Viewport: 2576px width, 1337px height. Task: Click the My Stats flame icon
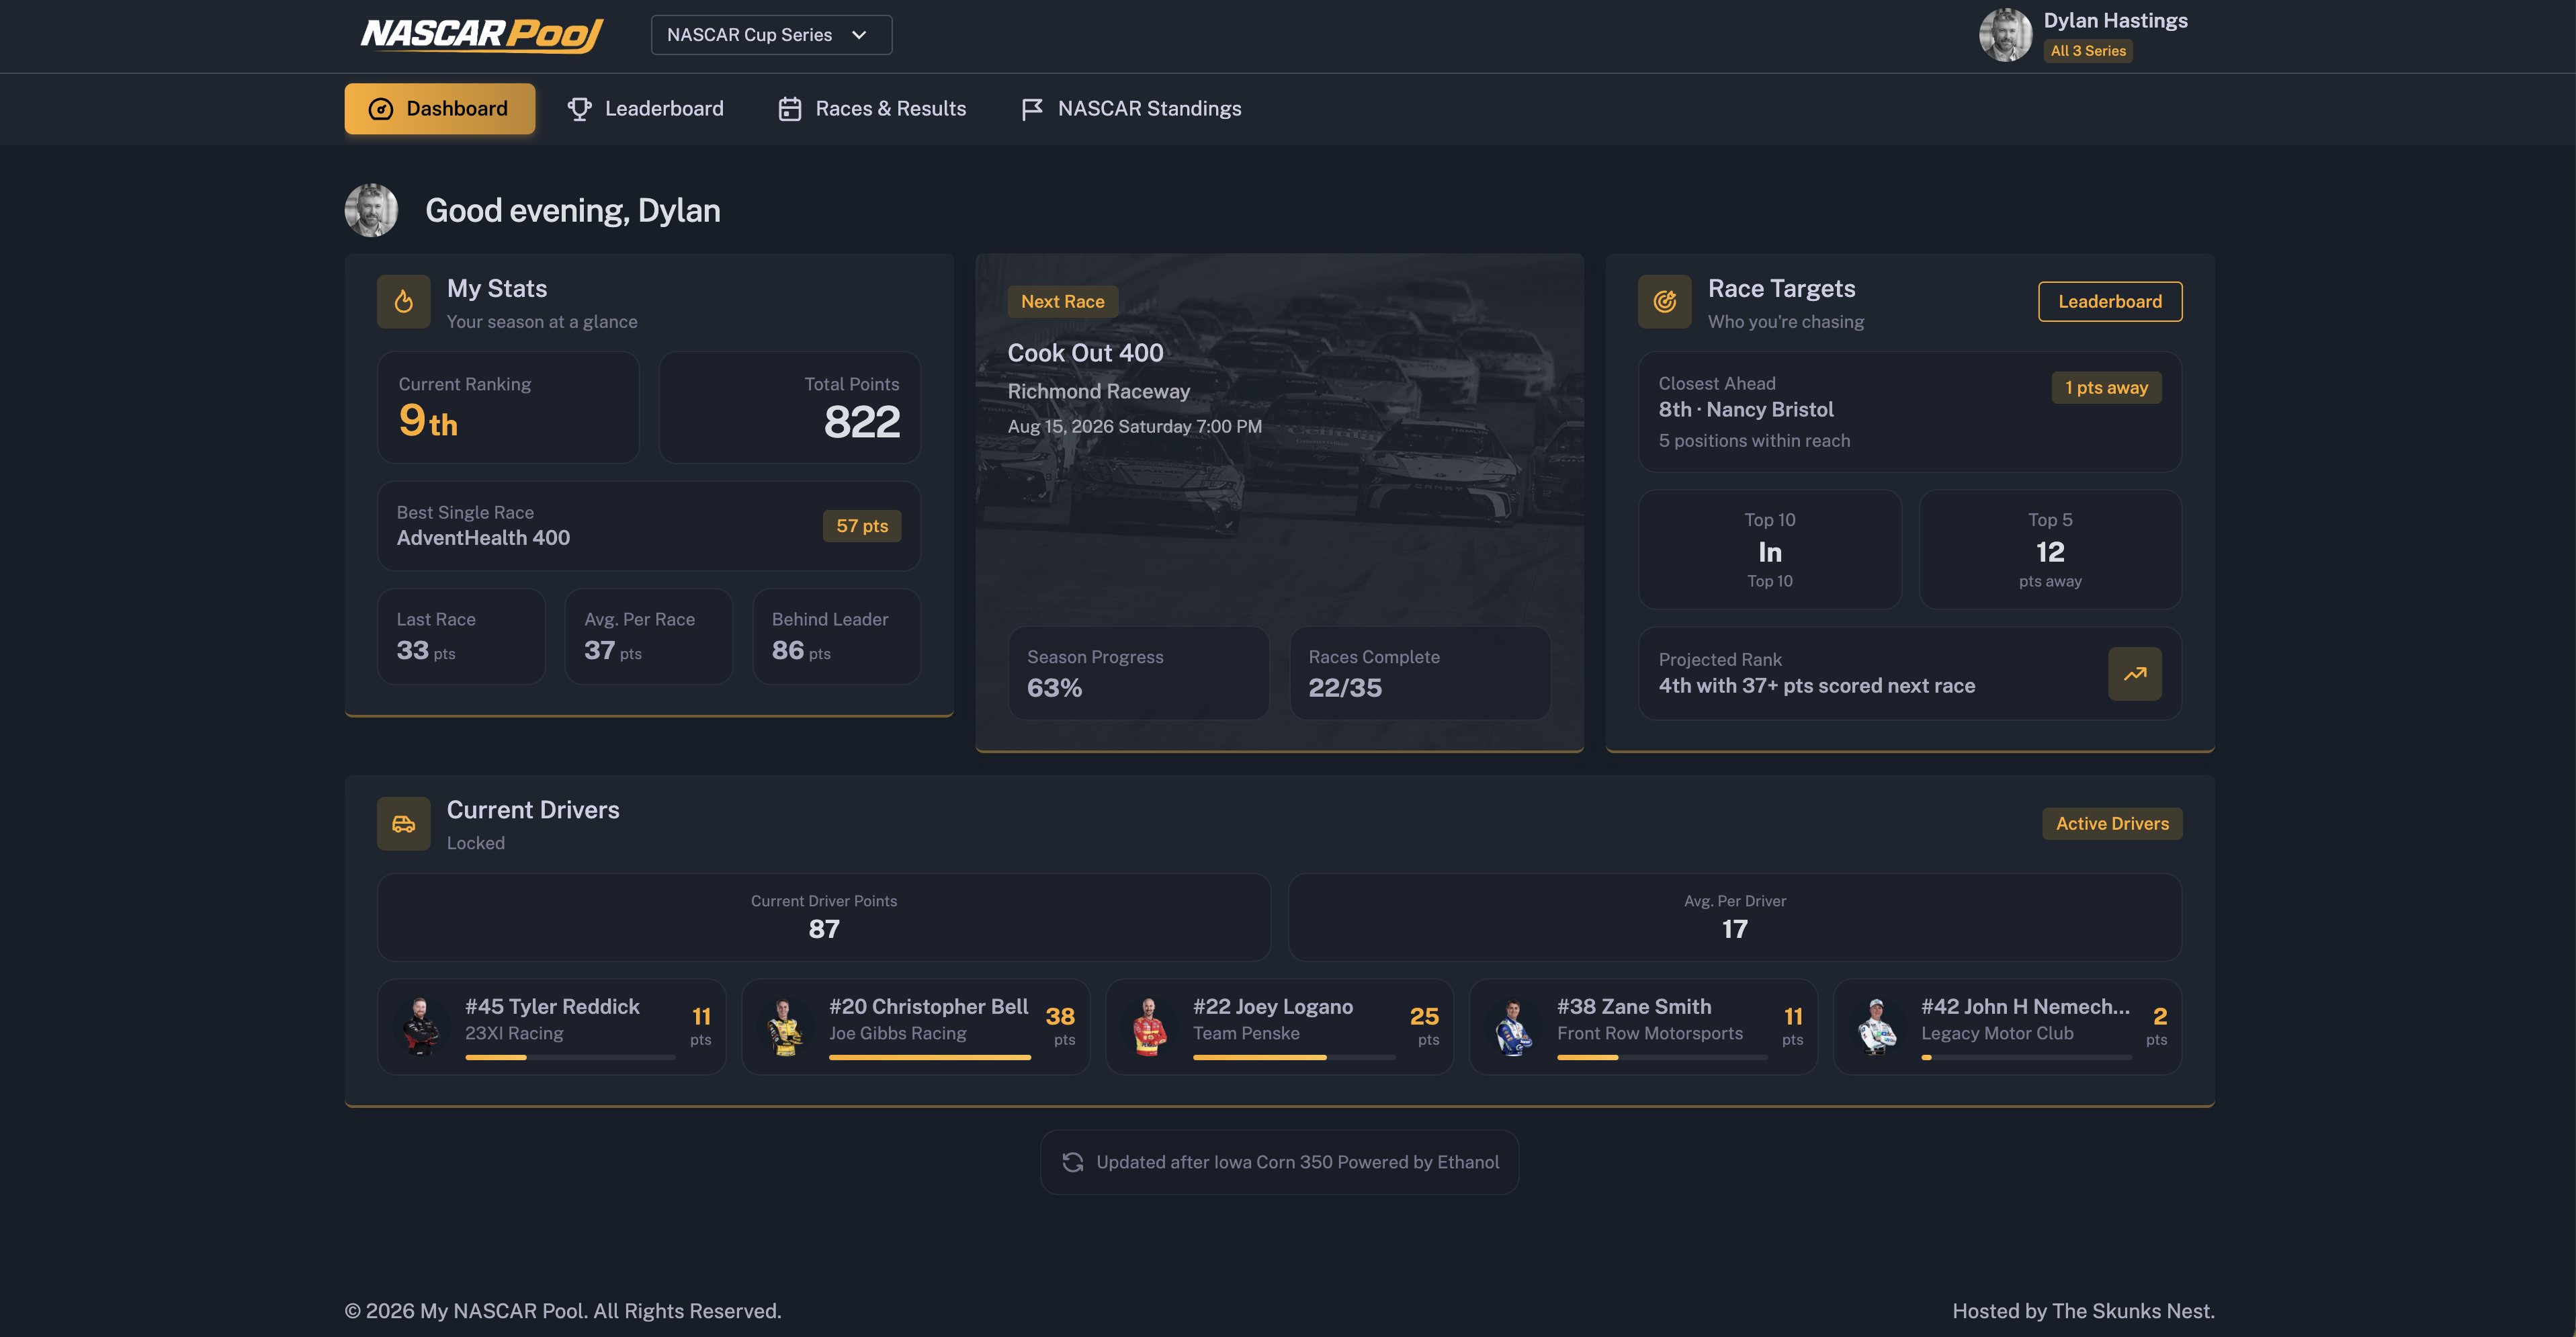[404, 301]
